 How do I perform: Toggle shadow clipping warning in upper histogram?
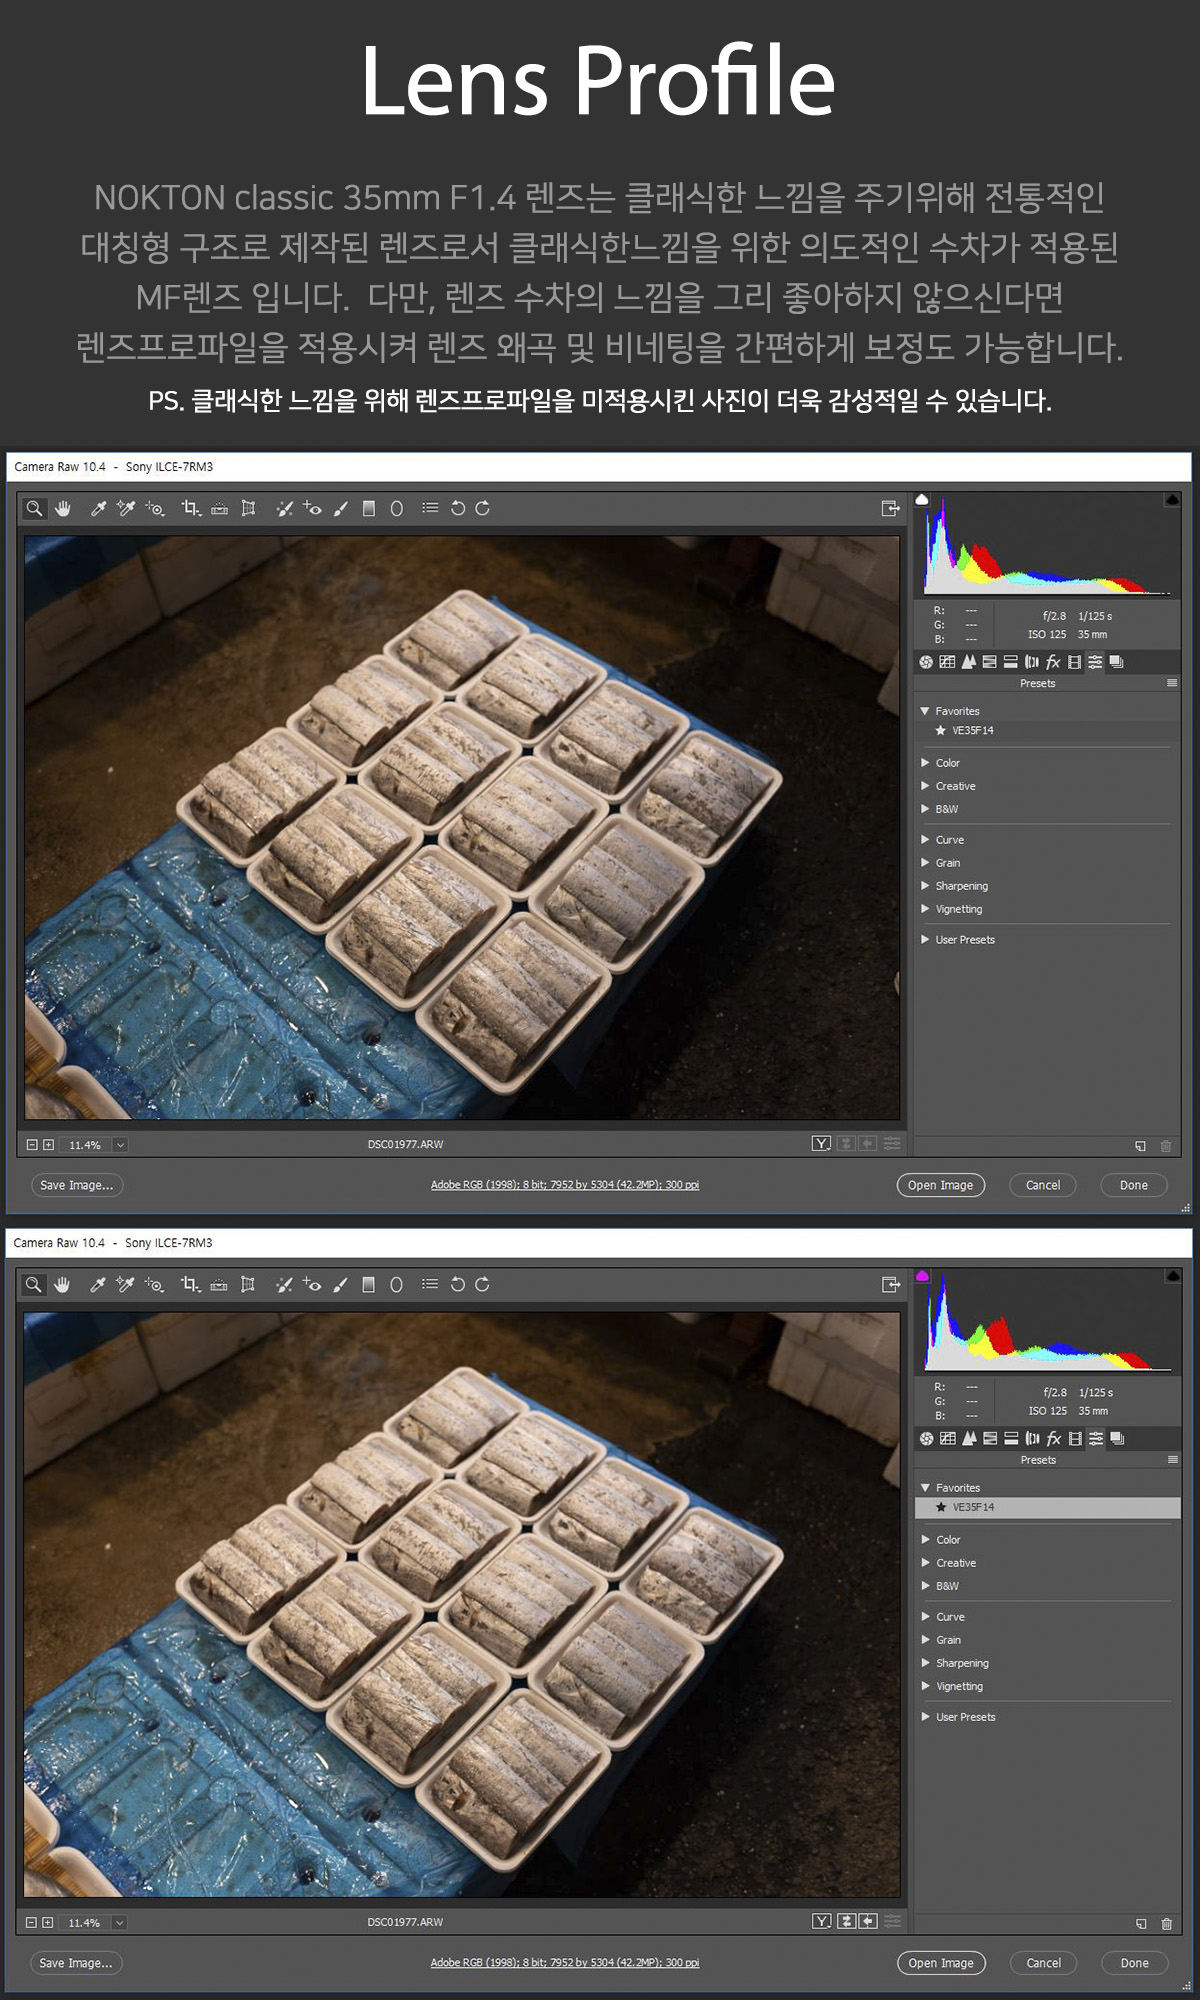(922, 499)
